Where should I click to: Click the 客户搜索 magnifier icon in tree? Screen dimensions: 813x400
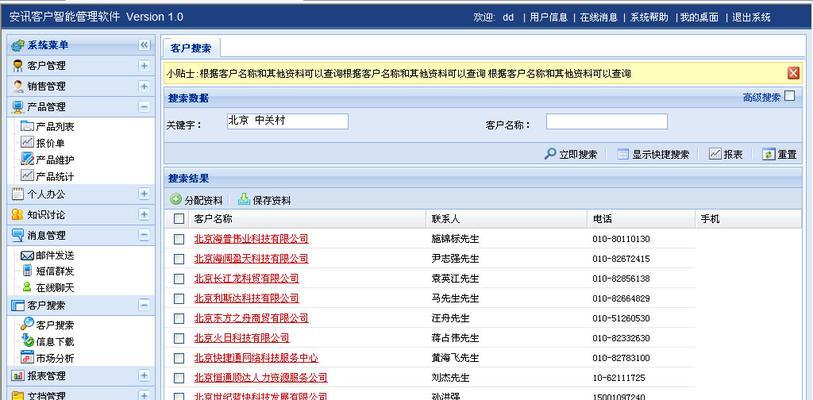coord(27,324)
